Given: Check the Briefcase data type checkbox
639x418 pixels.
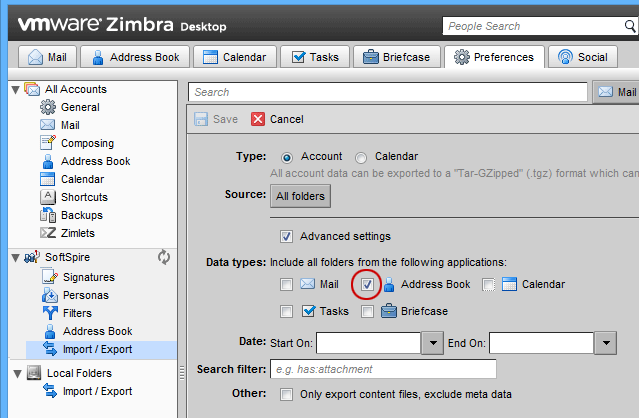Looking at the screenshot, I should click(x=367, y=312).
